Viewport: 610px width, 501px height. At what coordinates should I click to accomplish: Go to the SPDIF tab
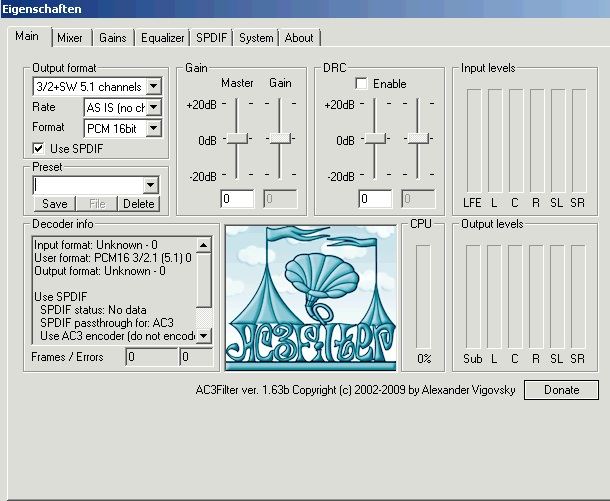pyautogui.click(x=211, y=38)
